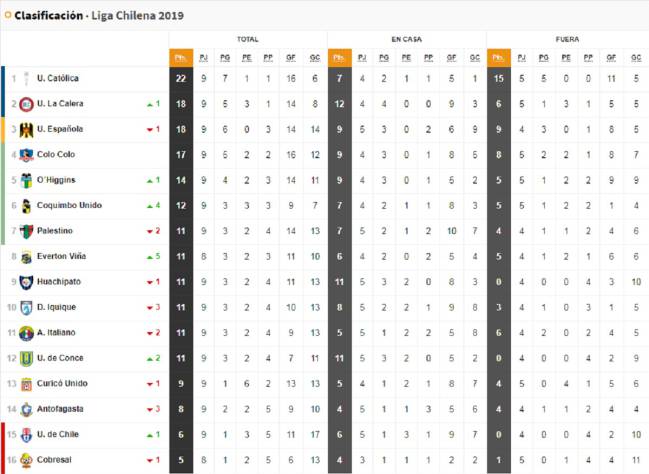Click the U. La Calera team crest

pyautogui.click(x=25, y=104)
